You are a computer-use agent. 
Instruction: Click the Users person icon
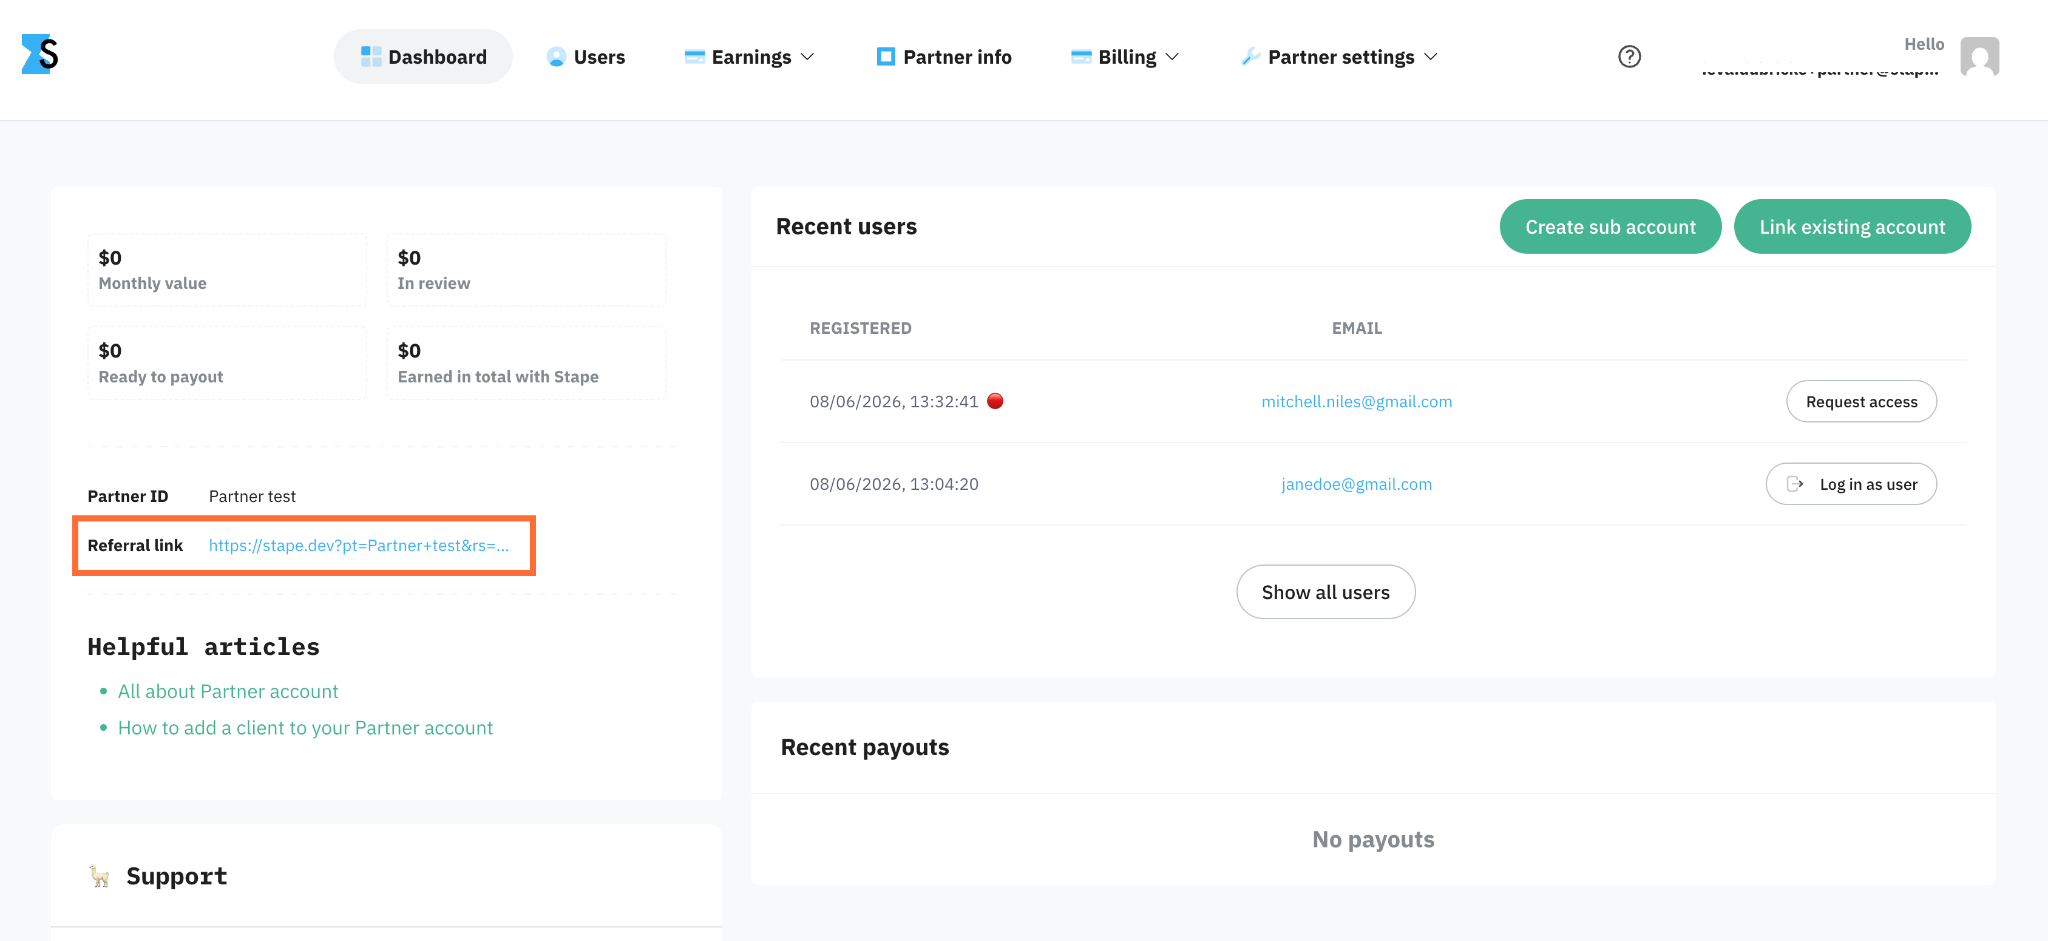556,57
